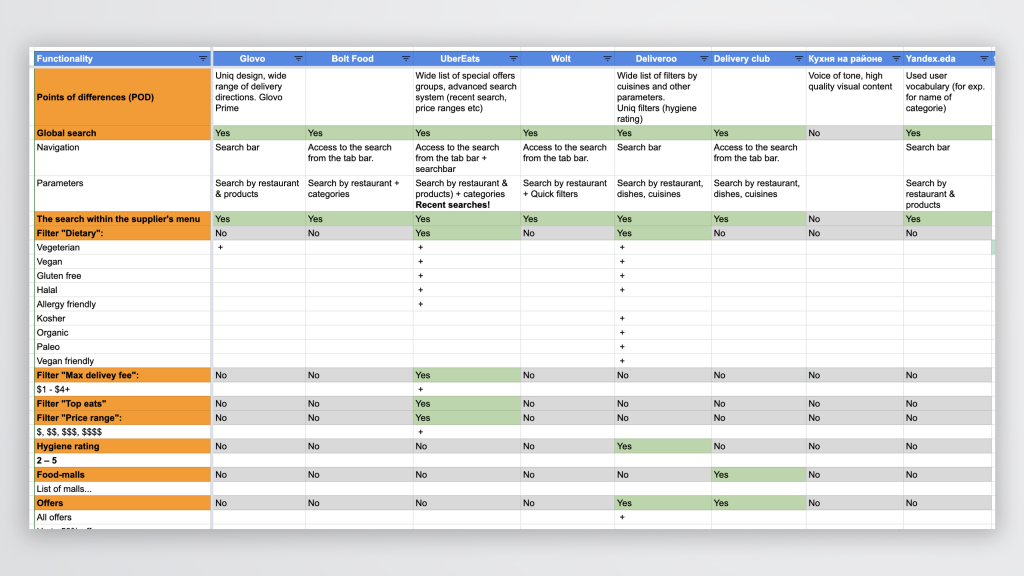Open filter dropdown on Deliveroo column

(704, 59)
